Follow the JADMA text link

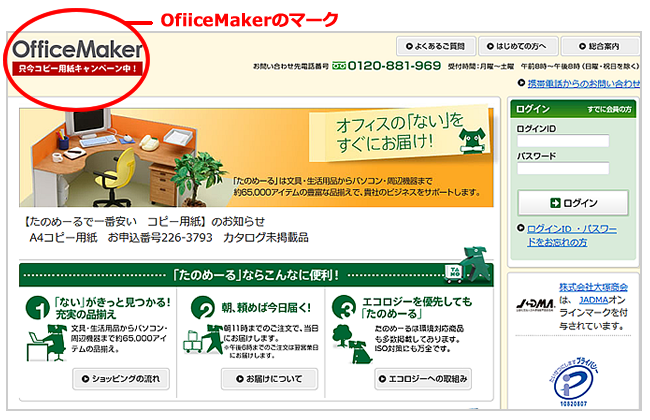point(594,300)
